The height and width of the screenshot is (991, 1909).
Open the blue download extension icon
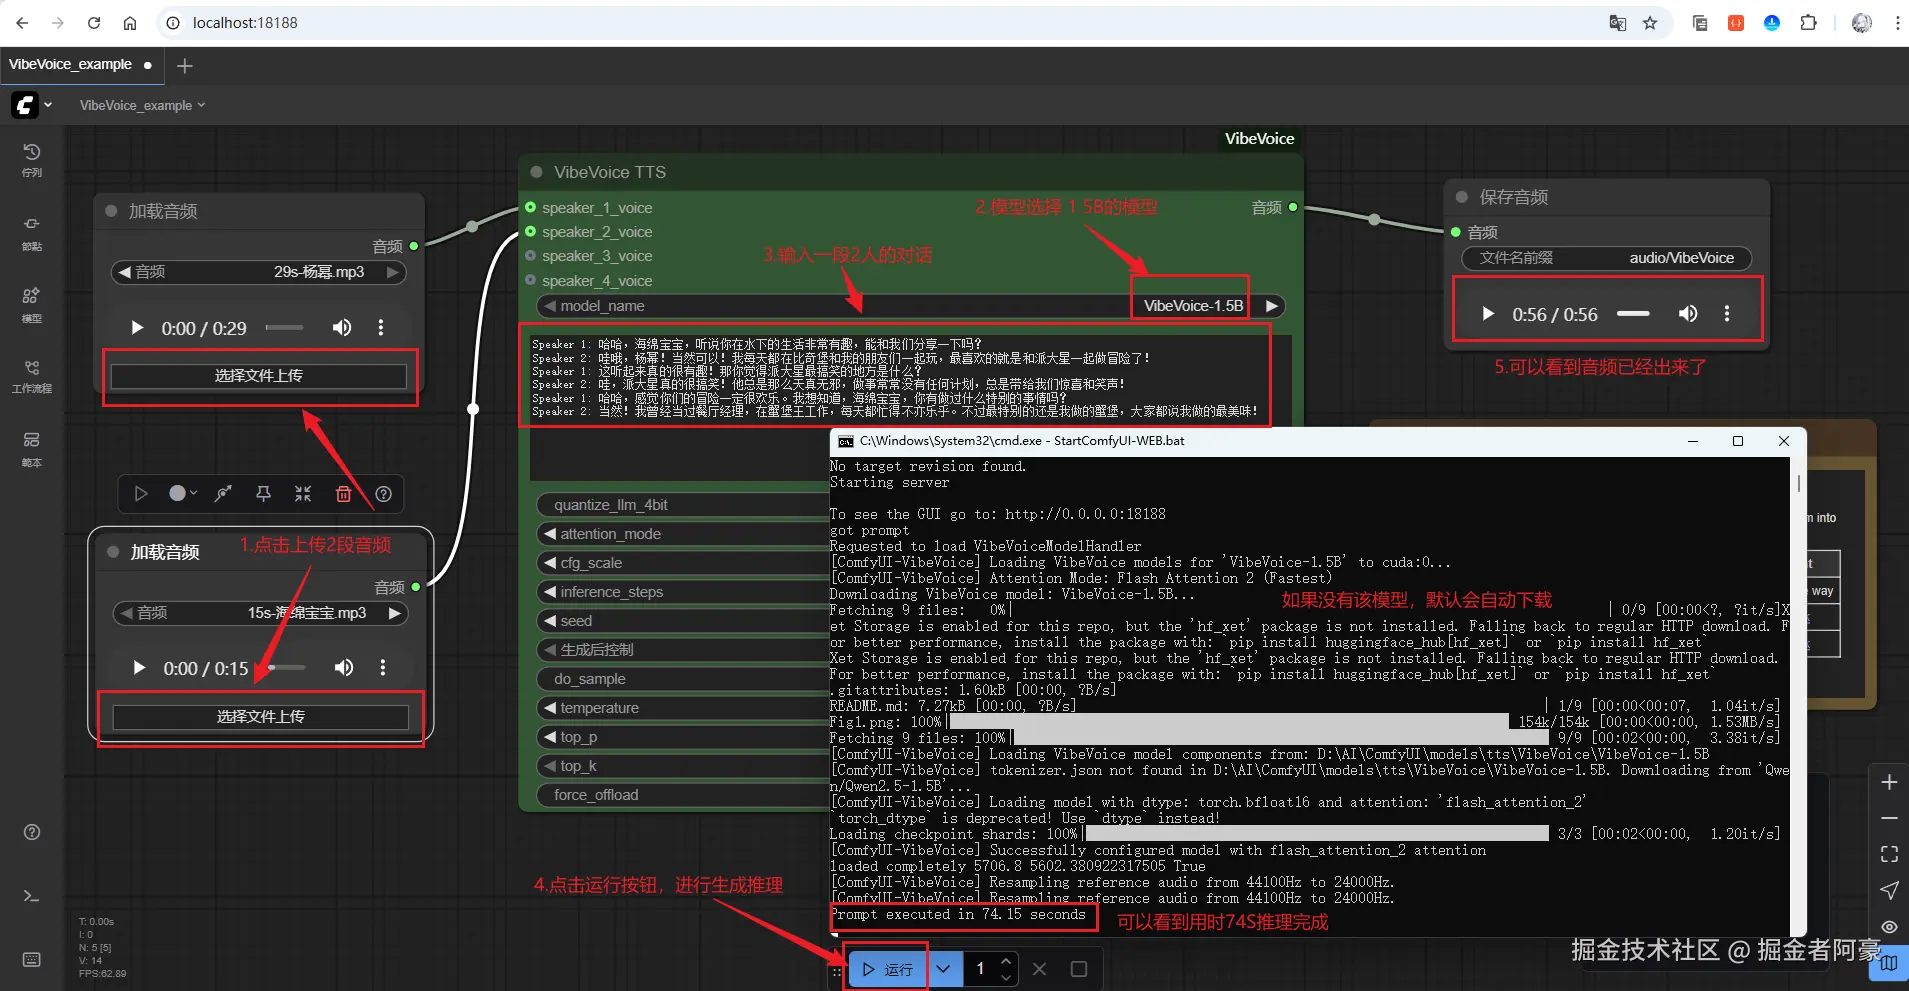coord(1772,23)
